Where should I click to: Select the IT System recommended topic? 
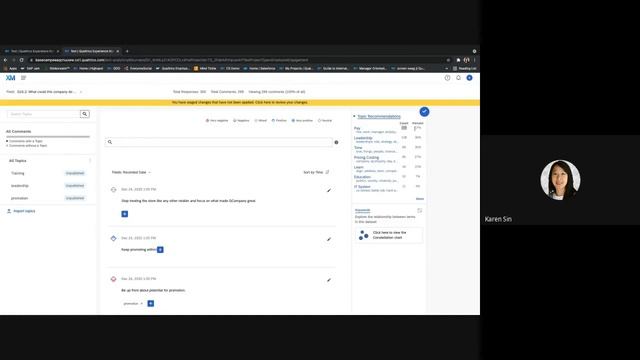pos(362,187)
